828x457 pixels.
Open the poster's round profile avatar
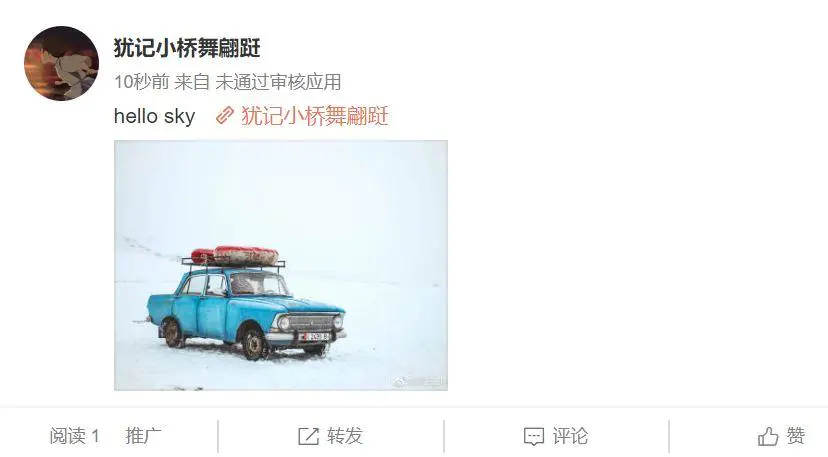pos(61,63)
